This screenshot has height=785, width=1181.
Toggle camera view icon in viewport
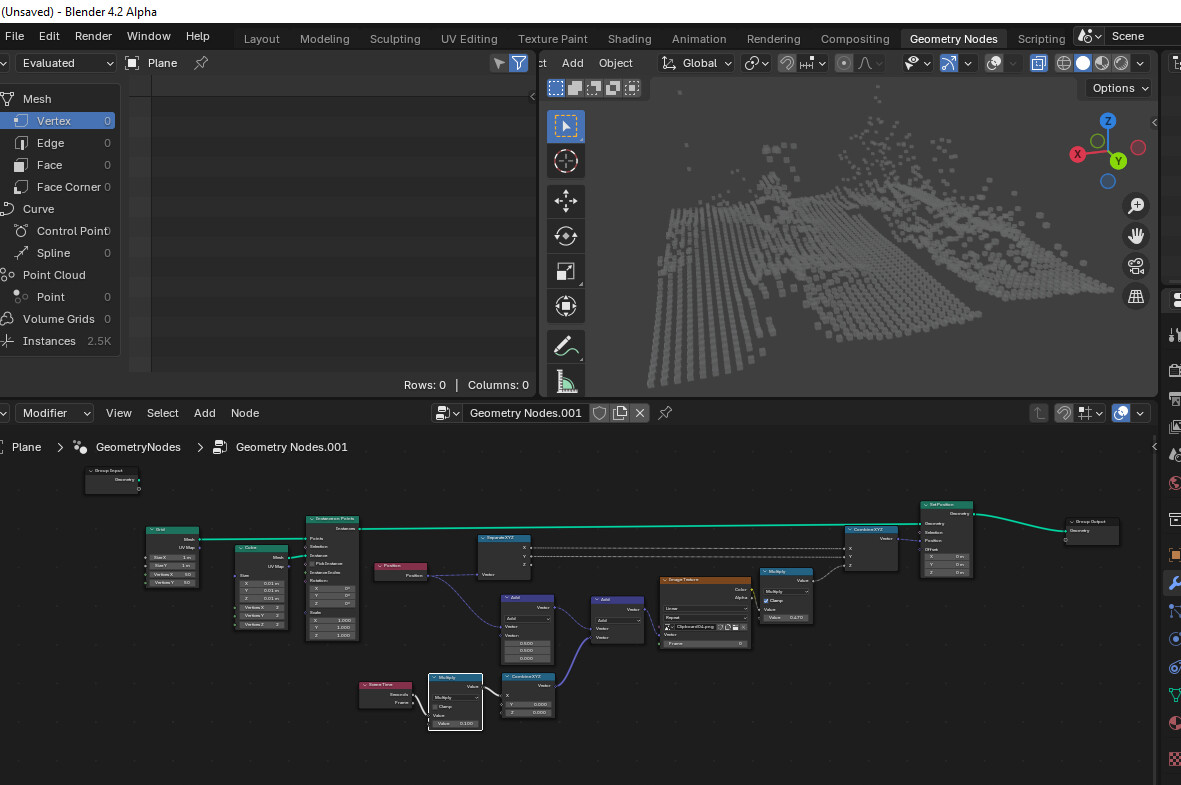point(1136,266)
